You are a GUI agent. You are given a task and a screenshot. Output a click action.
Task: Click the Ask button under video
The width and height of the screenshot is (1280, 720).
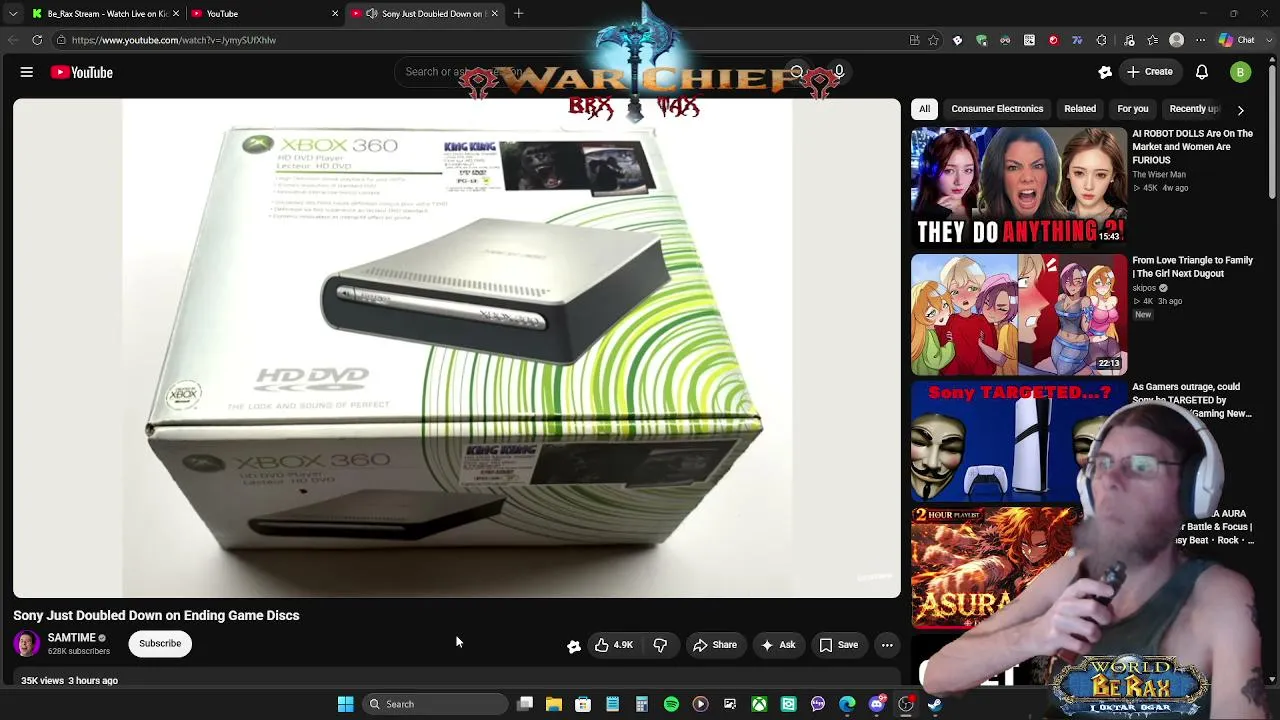[778, 645]
